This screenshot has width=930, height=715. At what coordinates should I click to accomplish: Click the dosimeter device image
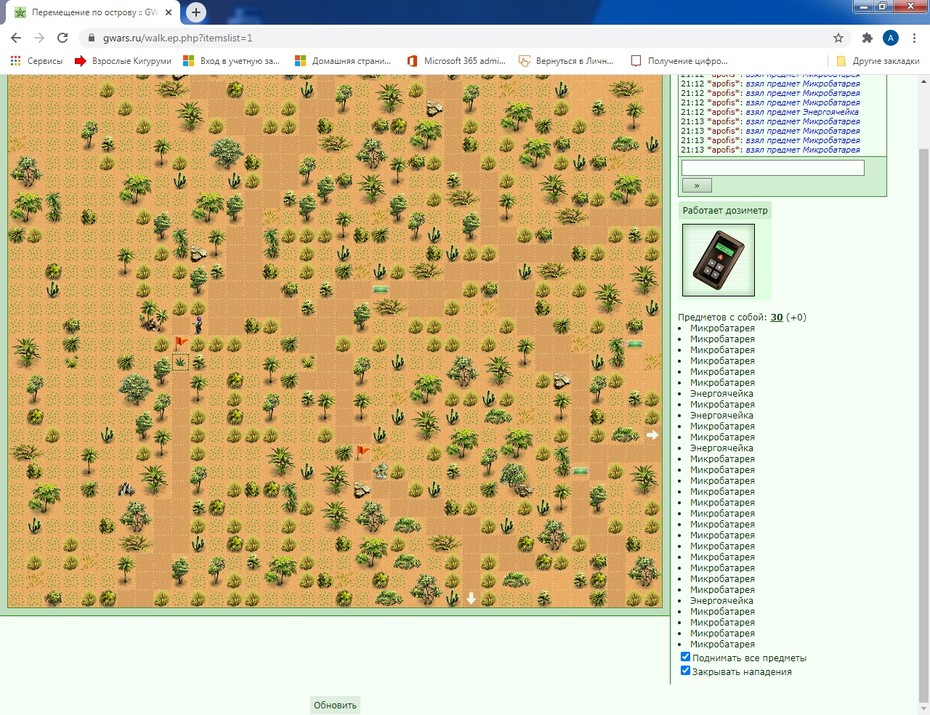tap(718, 260)
